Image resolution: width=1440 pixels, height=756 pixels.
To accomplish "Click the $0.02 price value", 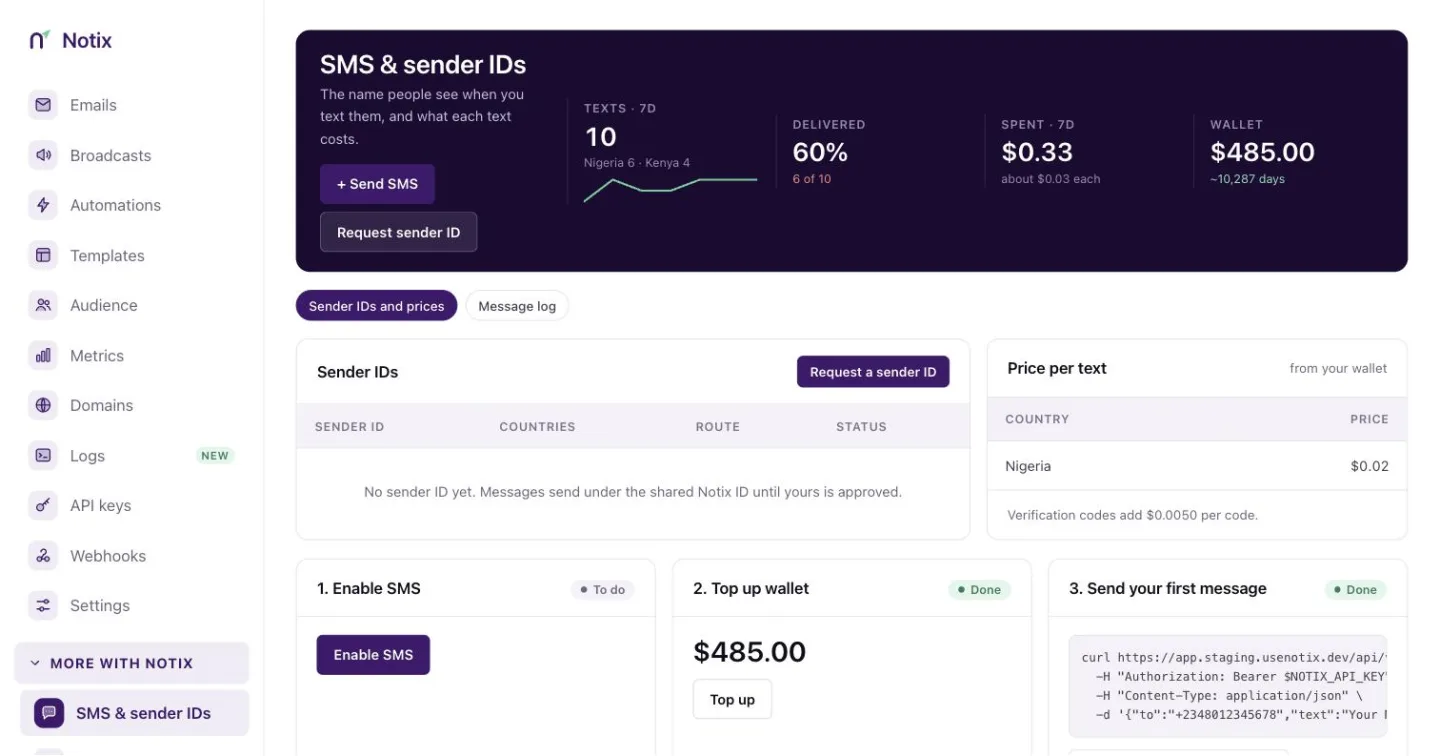I will (1369, 466).
